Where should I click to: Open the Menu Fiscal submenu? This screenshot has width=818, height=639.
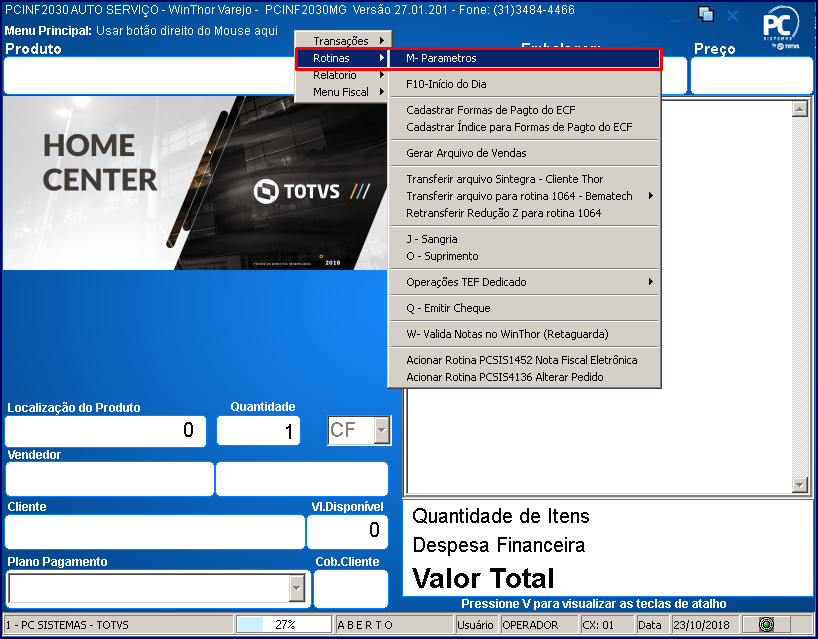(x=342, y=92)
